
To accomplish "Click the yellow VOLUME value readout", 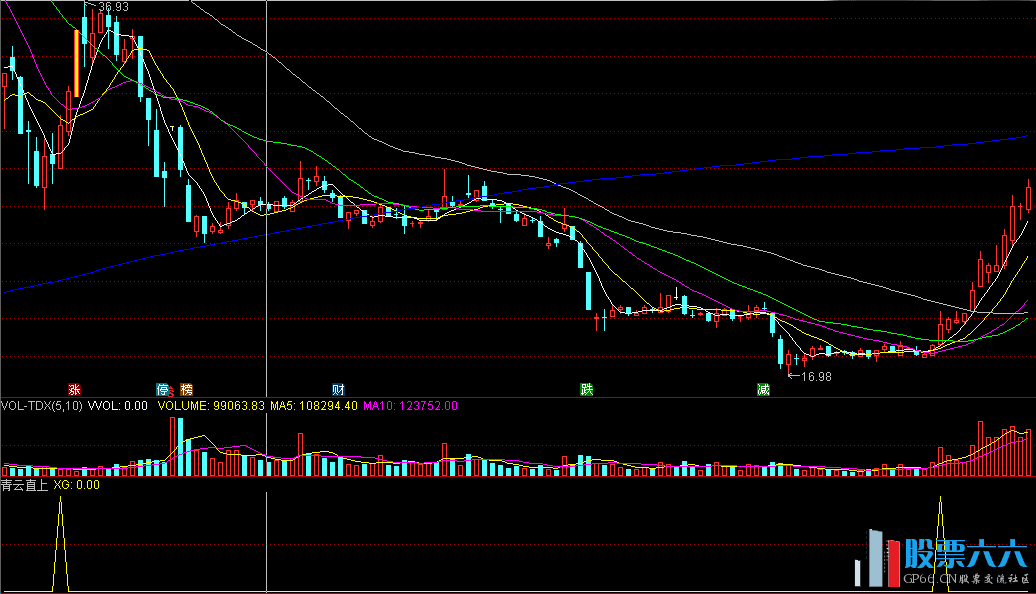I will point(209,406).
